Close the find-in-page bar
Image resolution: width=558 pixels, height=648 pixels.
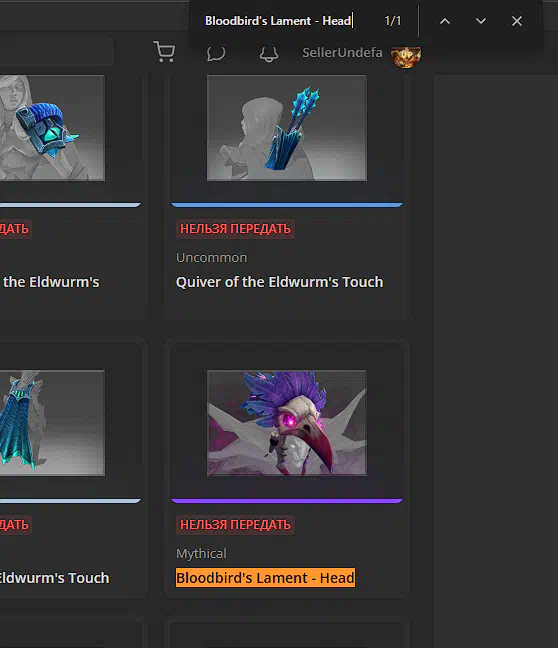517,21
